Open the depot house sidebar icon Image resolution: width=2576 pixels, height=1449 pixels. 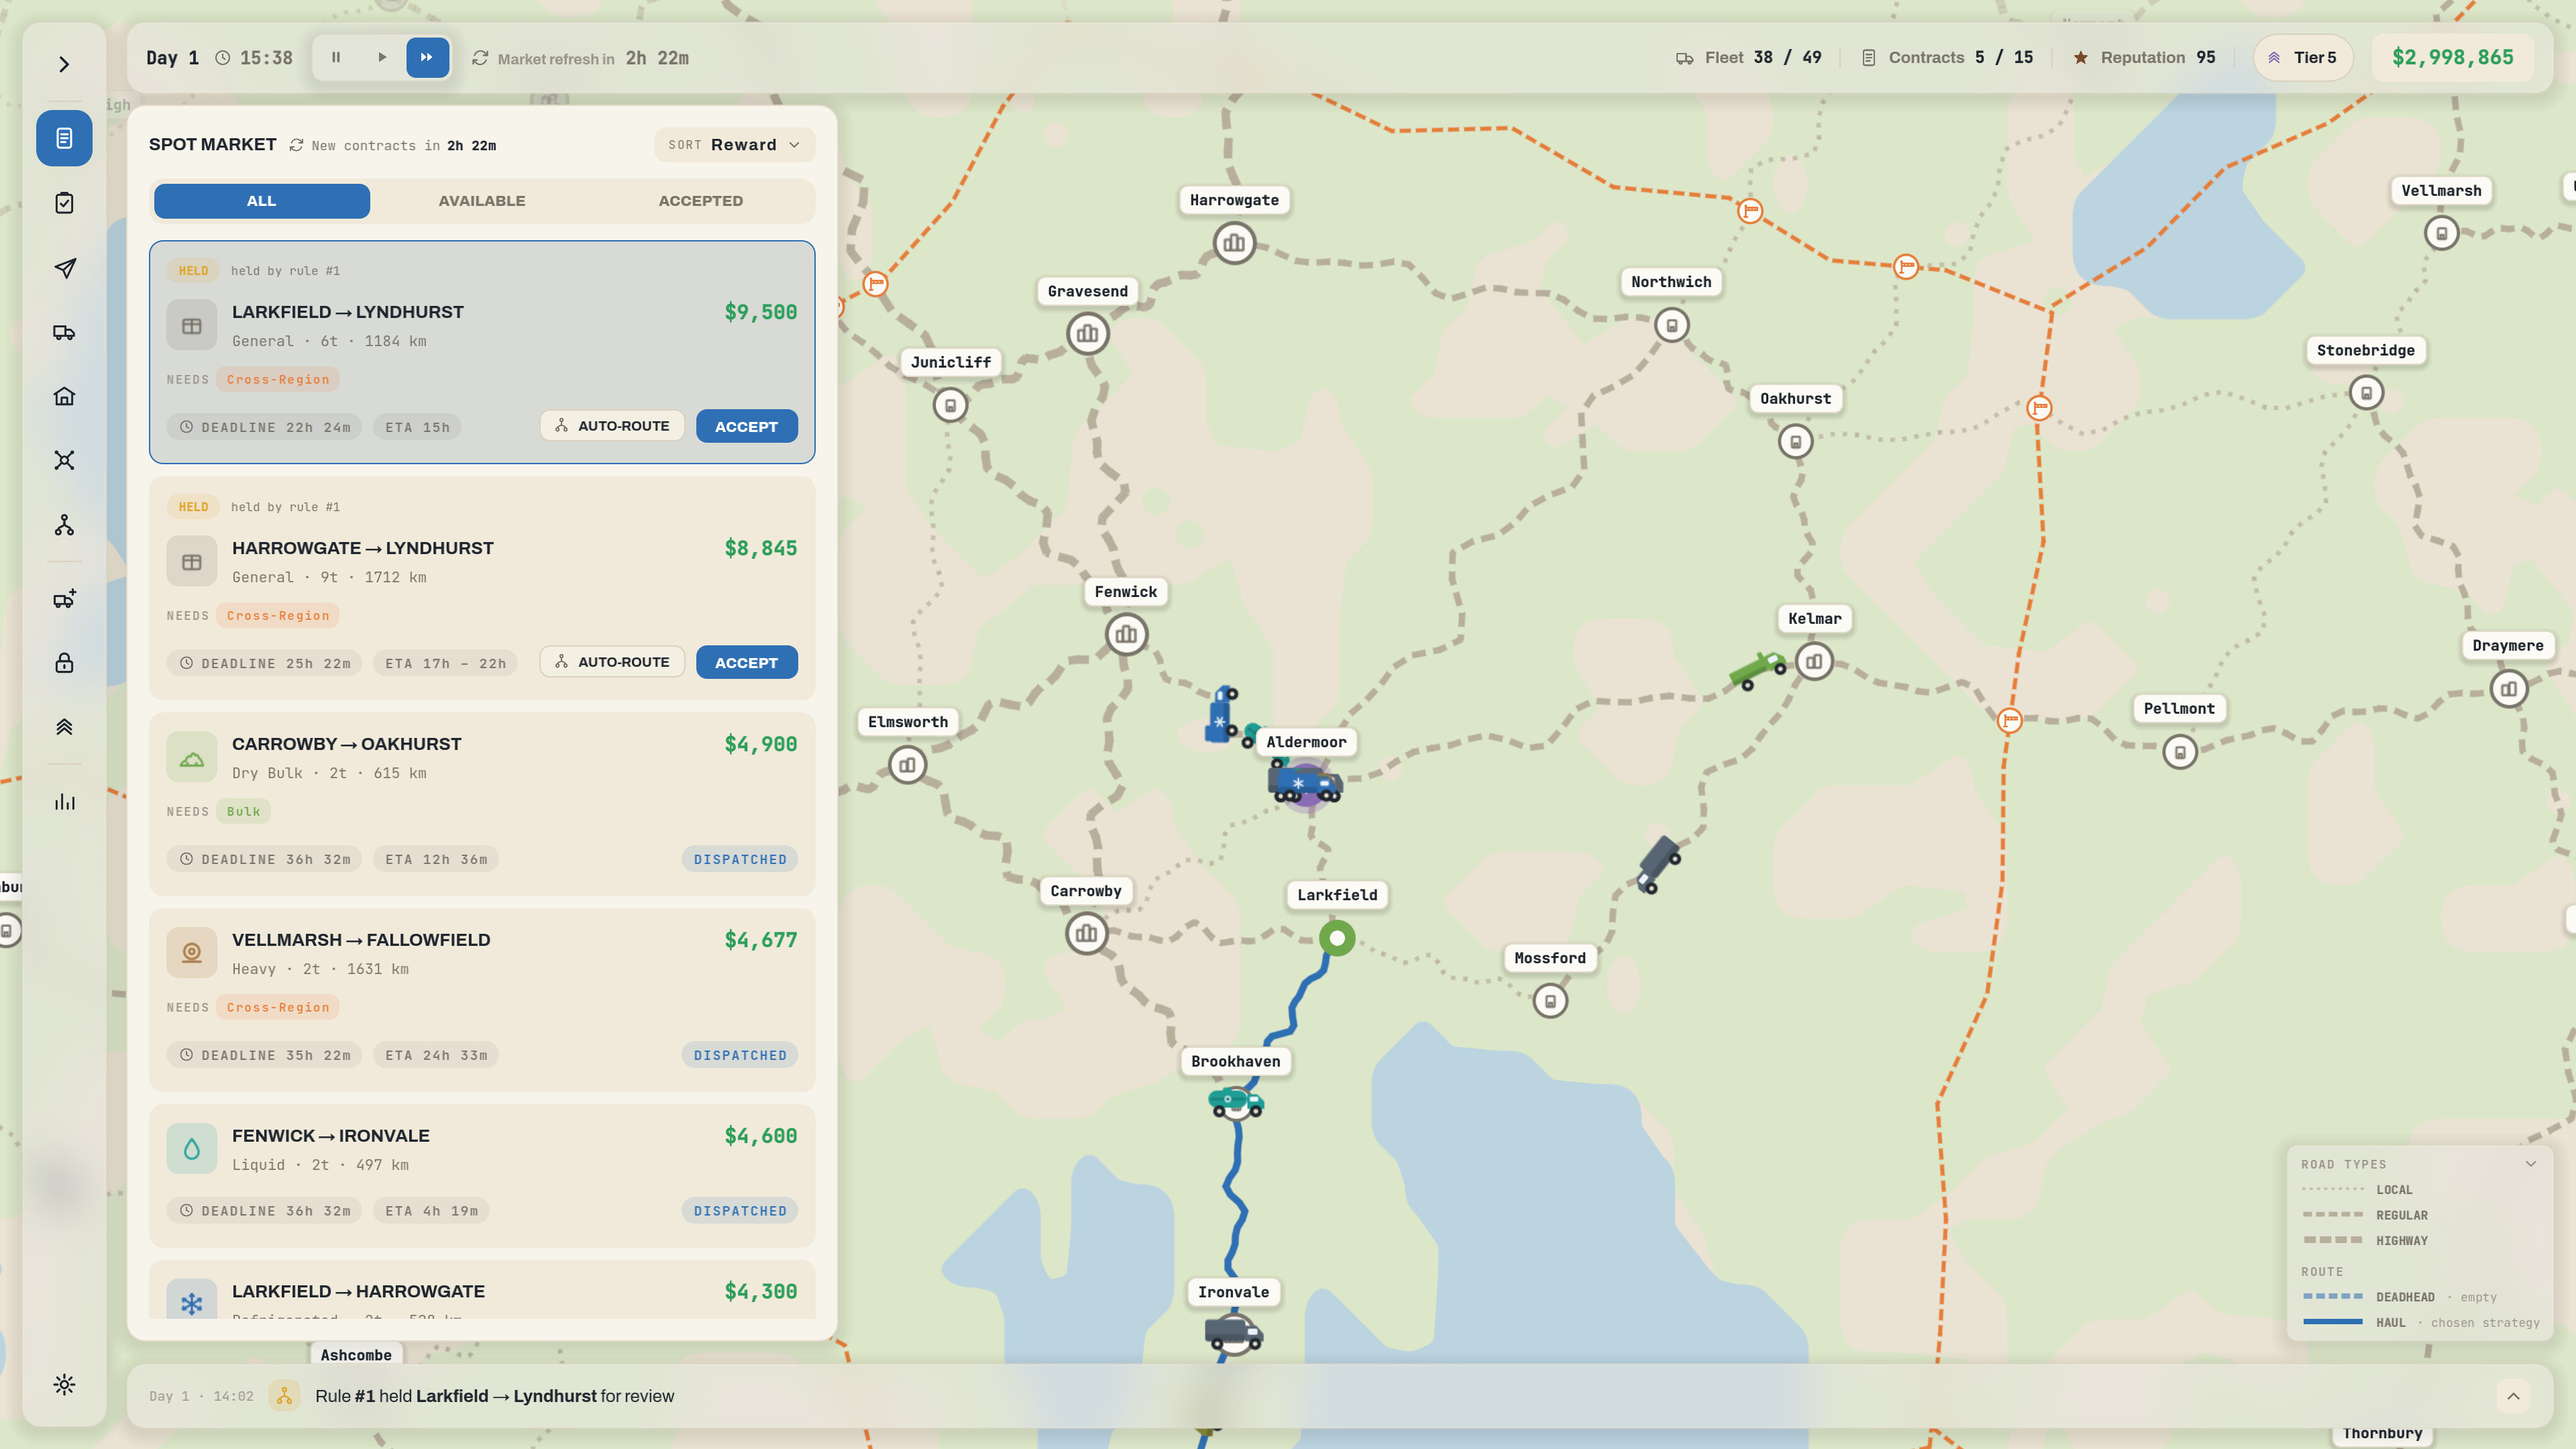click(64, 396)
